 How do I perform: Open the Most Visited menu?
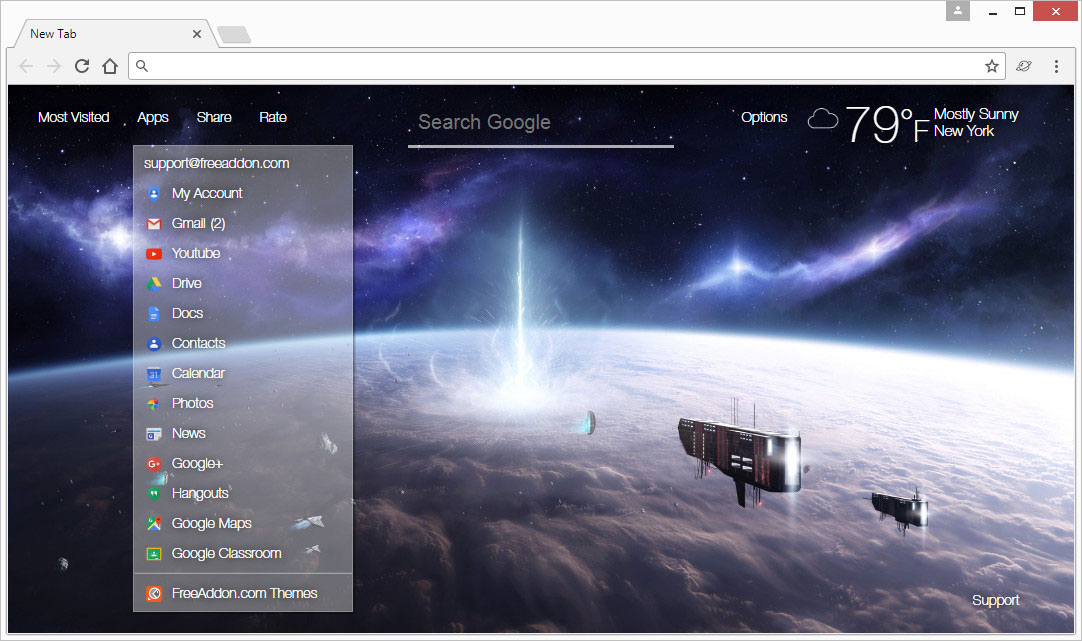click(74, 117)
